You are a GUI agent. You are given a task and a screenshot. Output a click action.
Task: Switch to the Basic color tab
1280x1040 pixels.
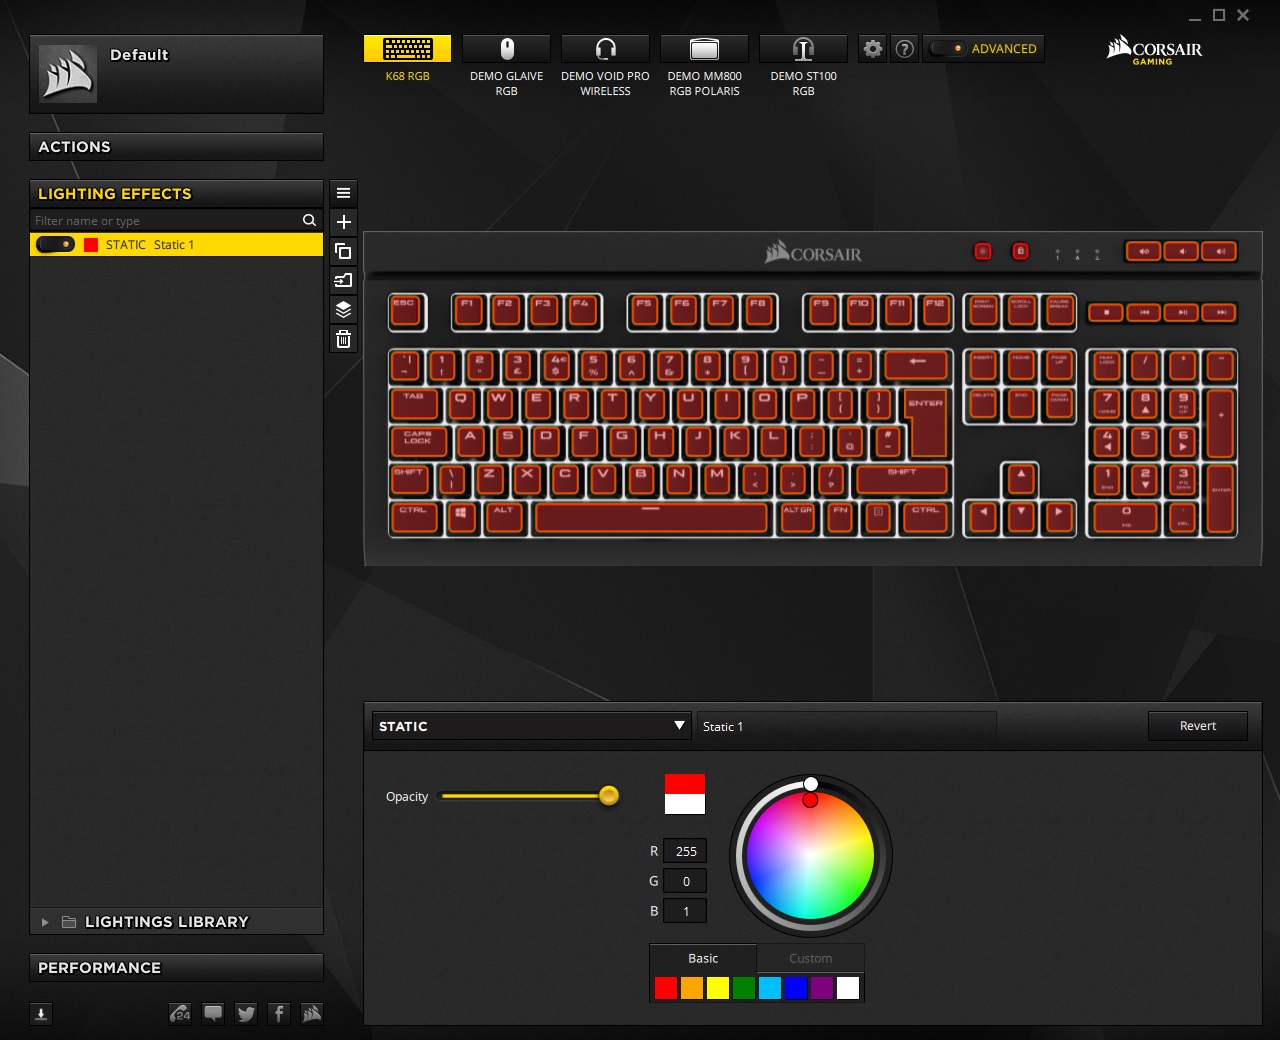pos(703,958)
